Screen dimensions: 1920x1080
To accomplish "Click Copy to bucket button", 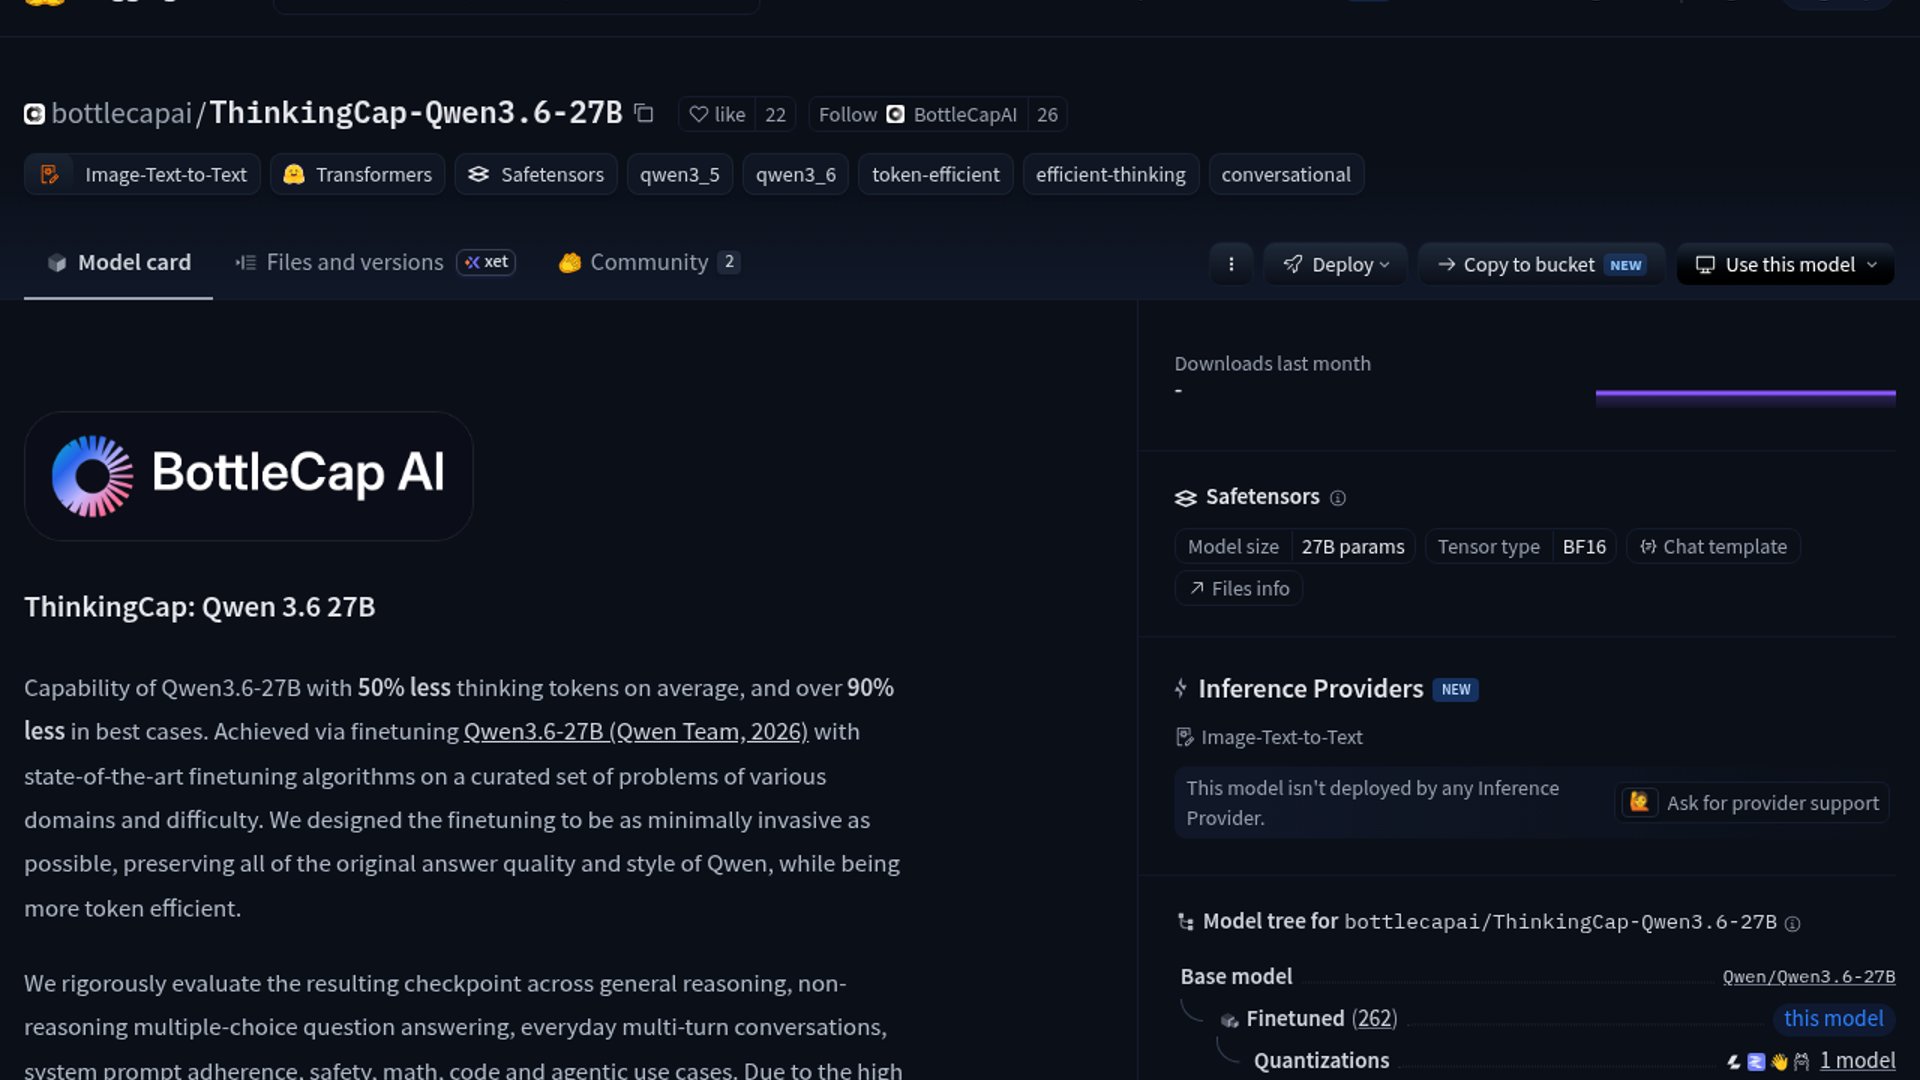I will pos(1541,264).
